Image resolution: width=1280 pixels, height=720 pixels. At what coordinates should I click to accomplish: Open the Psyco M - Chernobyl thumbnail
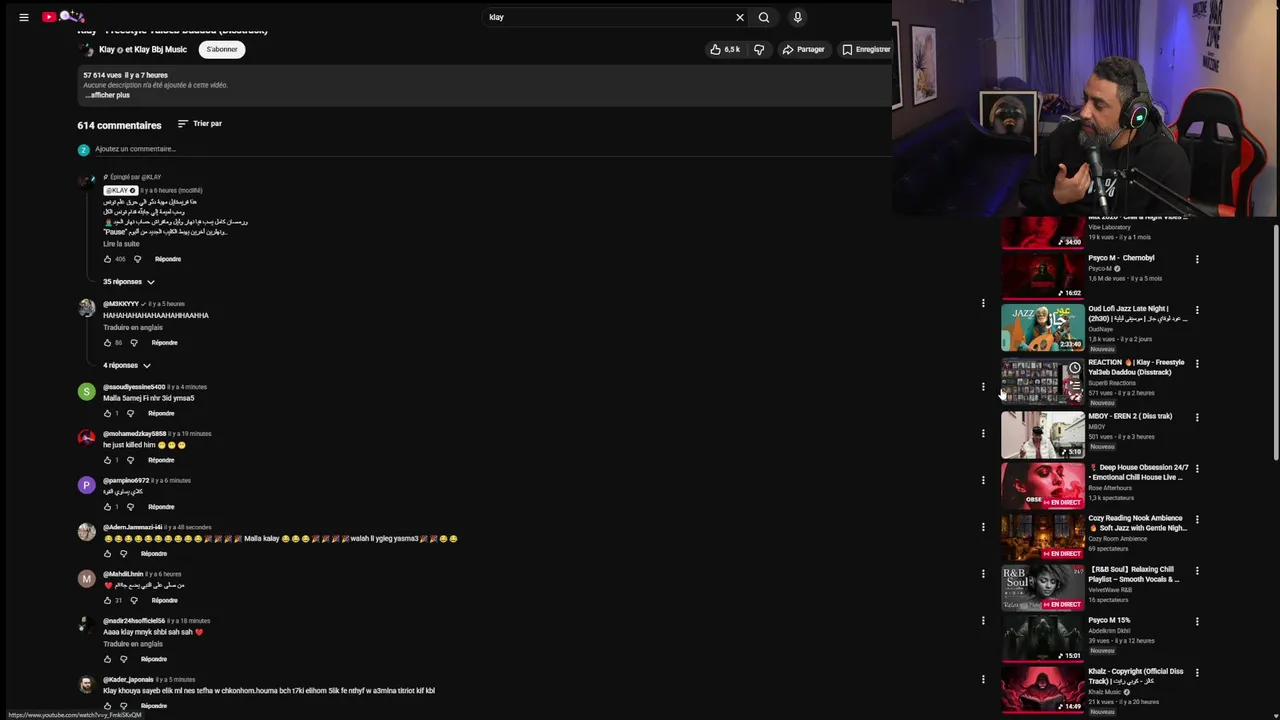tap(1042, 275)
